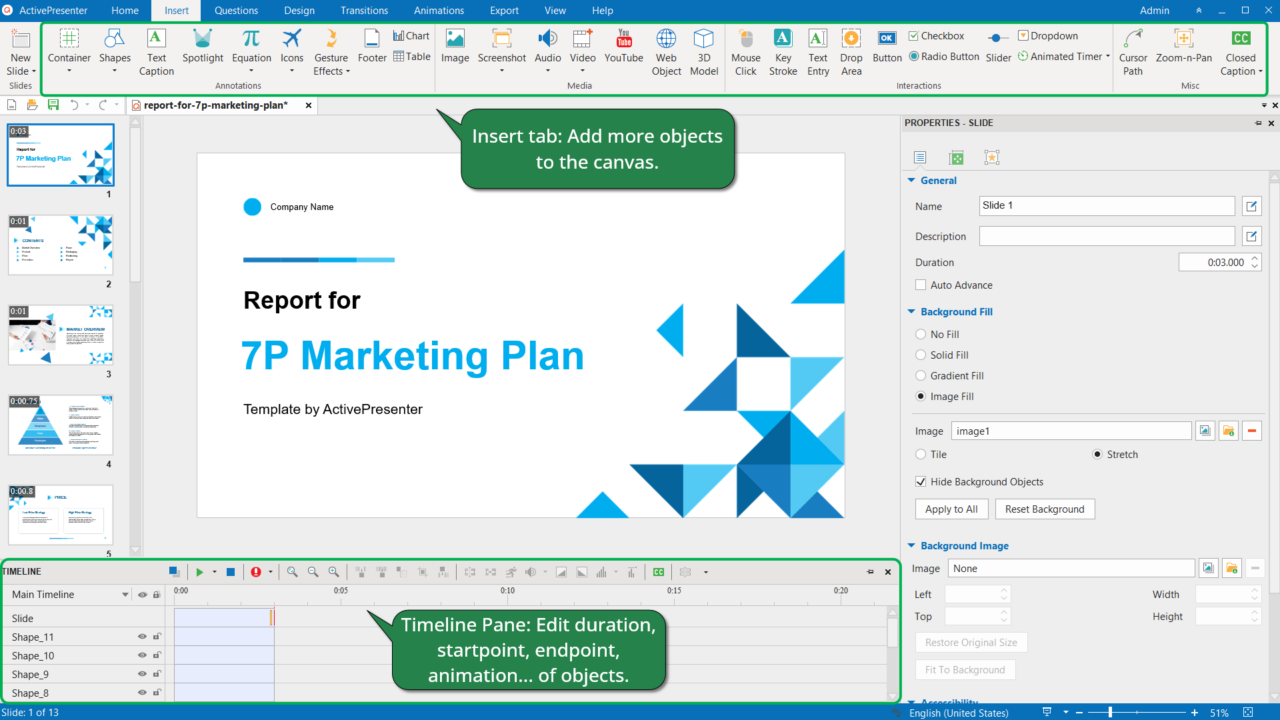The width and height of the screenshot is (1280, 720).
Task: Switch to the Animations tab
Action: [438, 10]
